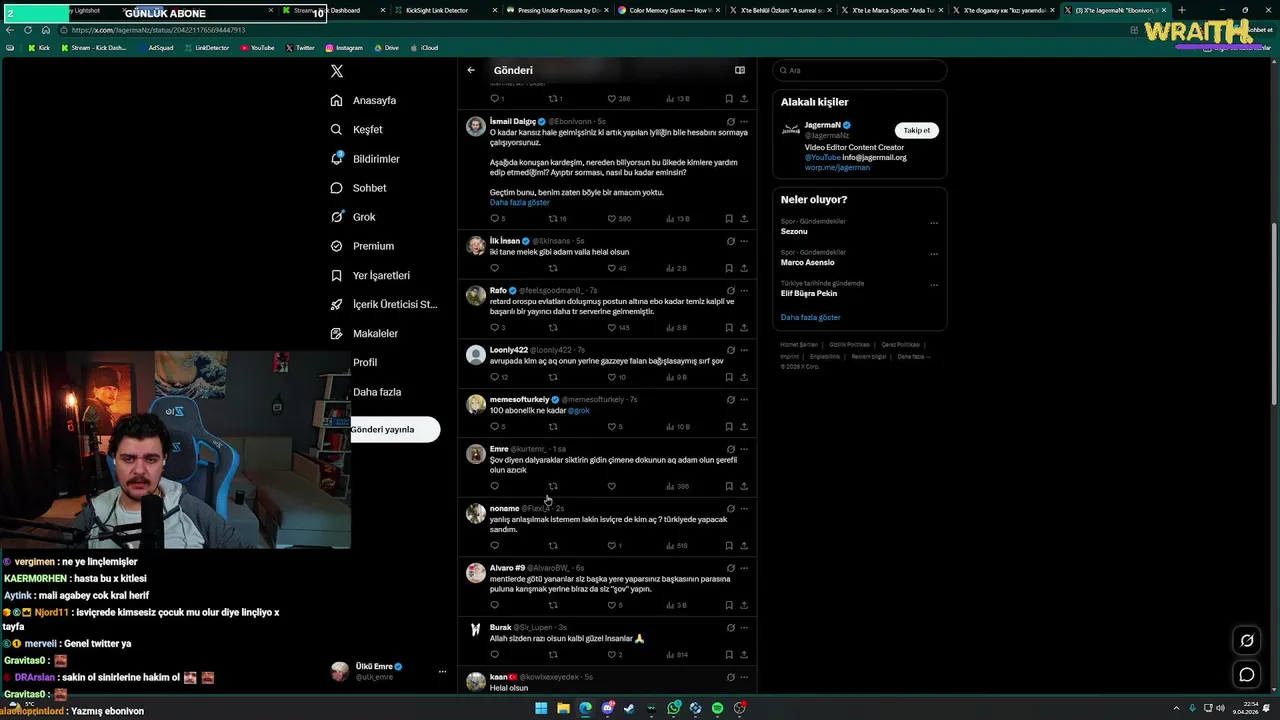Follow JagermaN with Takip et

click(917, 130)
